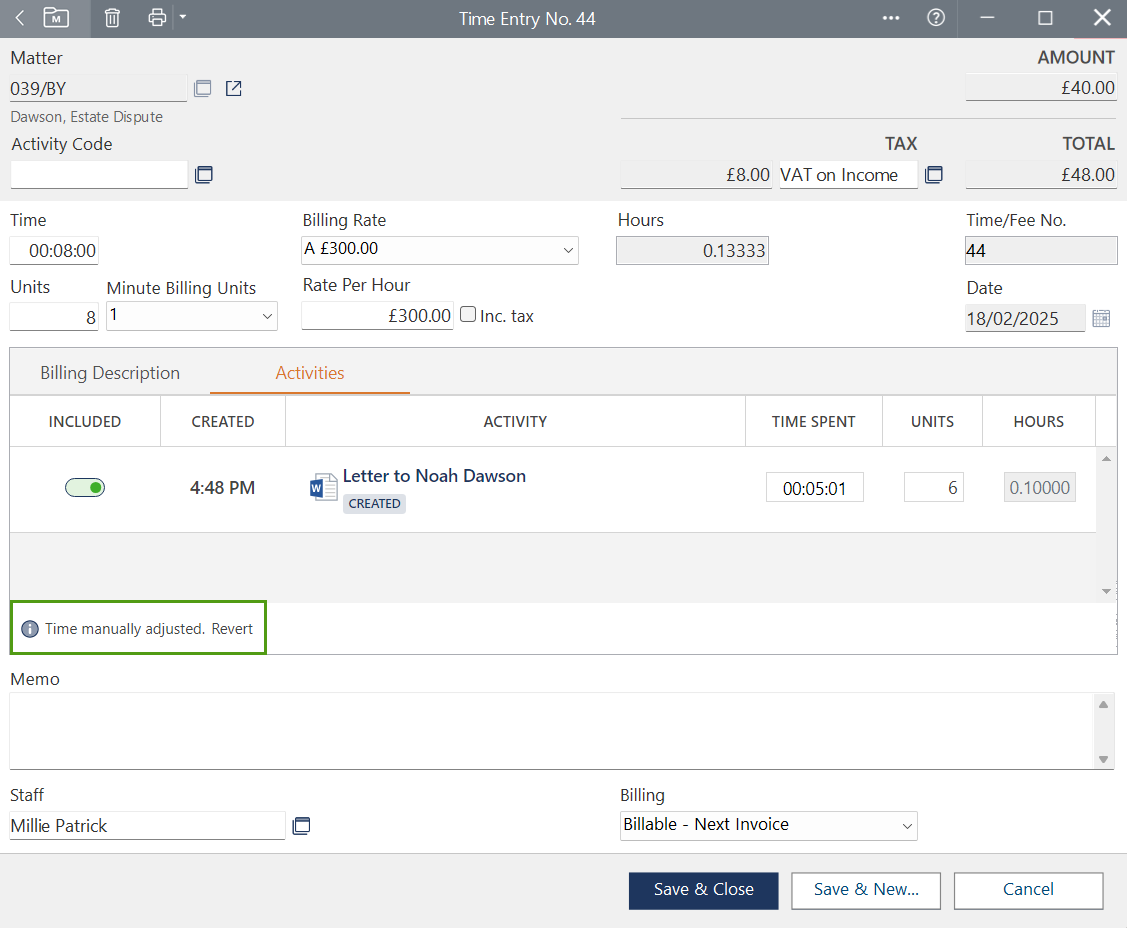Toggle the Included switch for Letter activity
Viewport: 1127px width, 928px height.
coord(85,488)
